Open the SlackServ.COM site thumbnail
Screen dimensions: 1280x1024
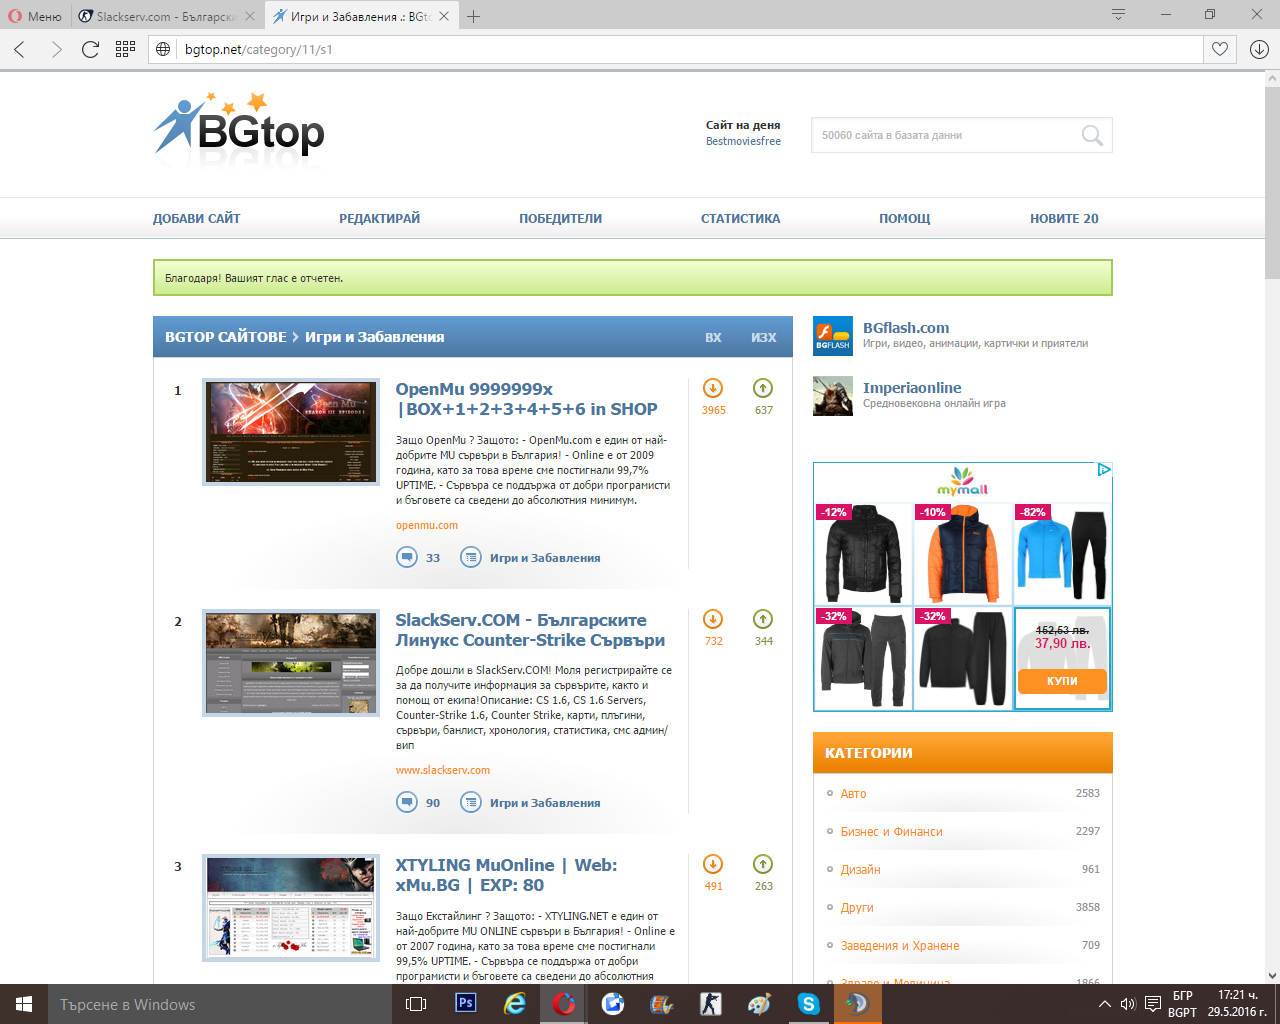tap(291, 663)
